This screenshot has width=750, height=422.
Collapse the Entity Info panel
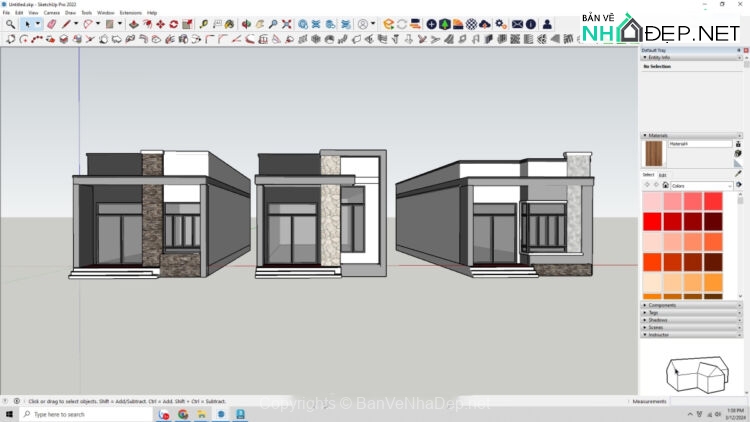(660, 57)
